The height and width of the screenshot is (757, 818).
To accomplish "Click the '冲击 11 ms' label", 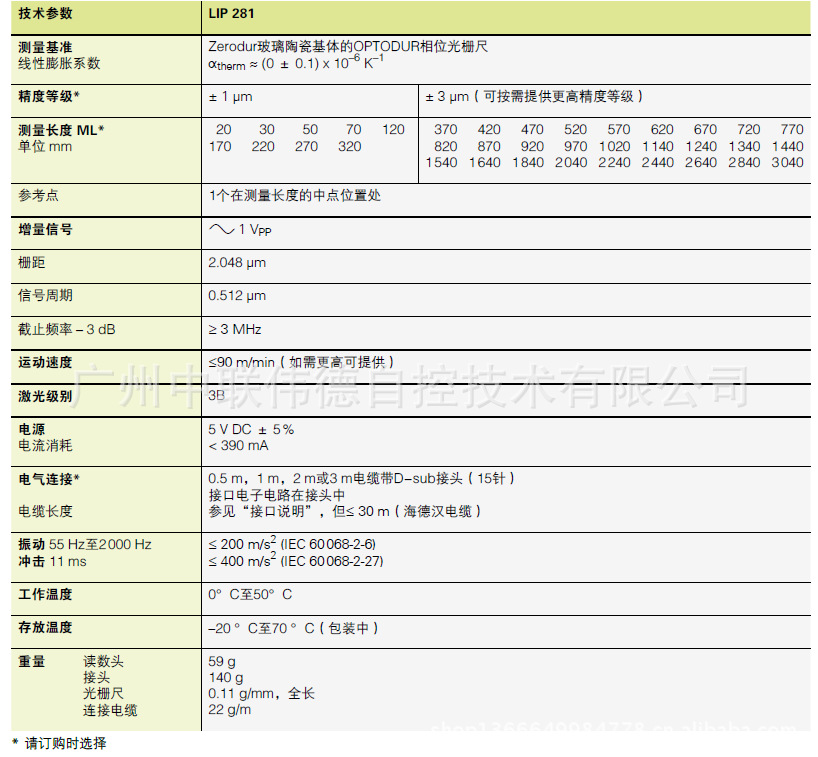I will pos(53,561).
